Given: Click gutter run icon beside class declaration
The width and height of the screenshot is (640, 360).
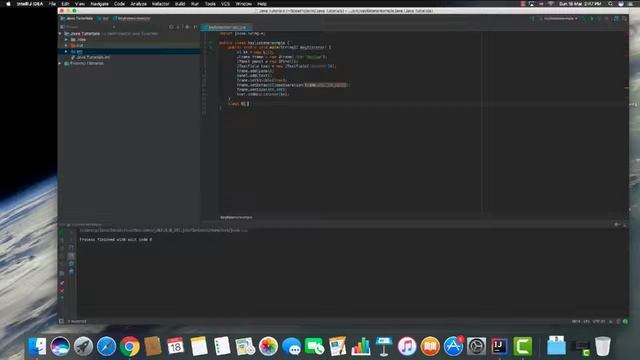Looking at the screenshot, I should 211,42.
